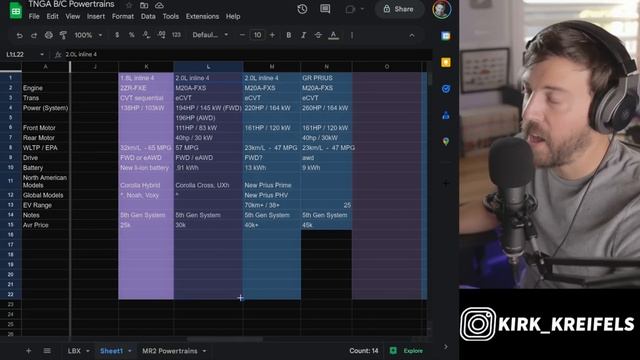Open the Tools menu
Image resolution: width=640 pixels, height=360 pixels.
click(x=171, y=16)
